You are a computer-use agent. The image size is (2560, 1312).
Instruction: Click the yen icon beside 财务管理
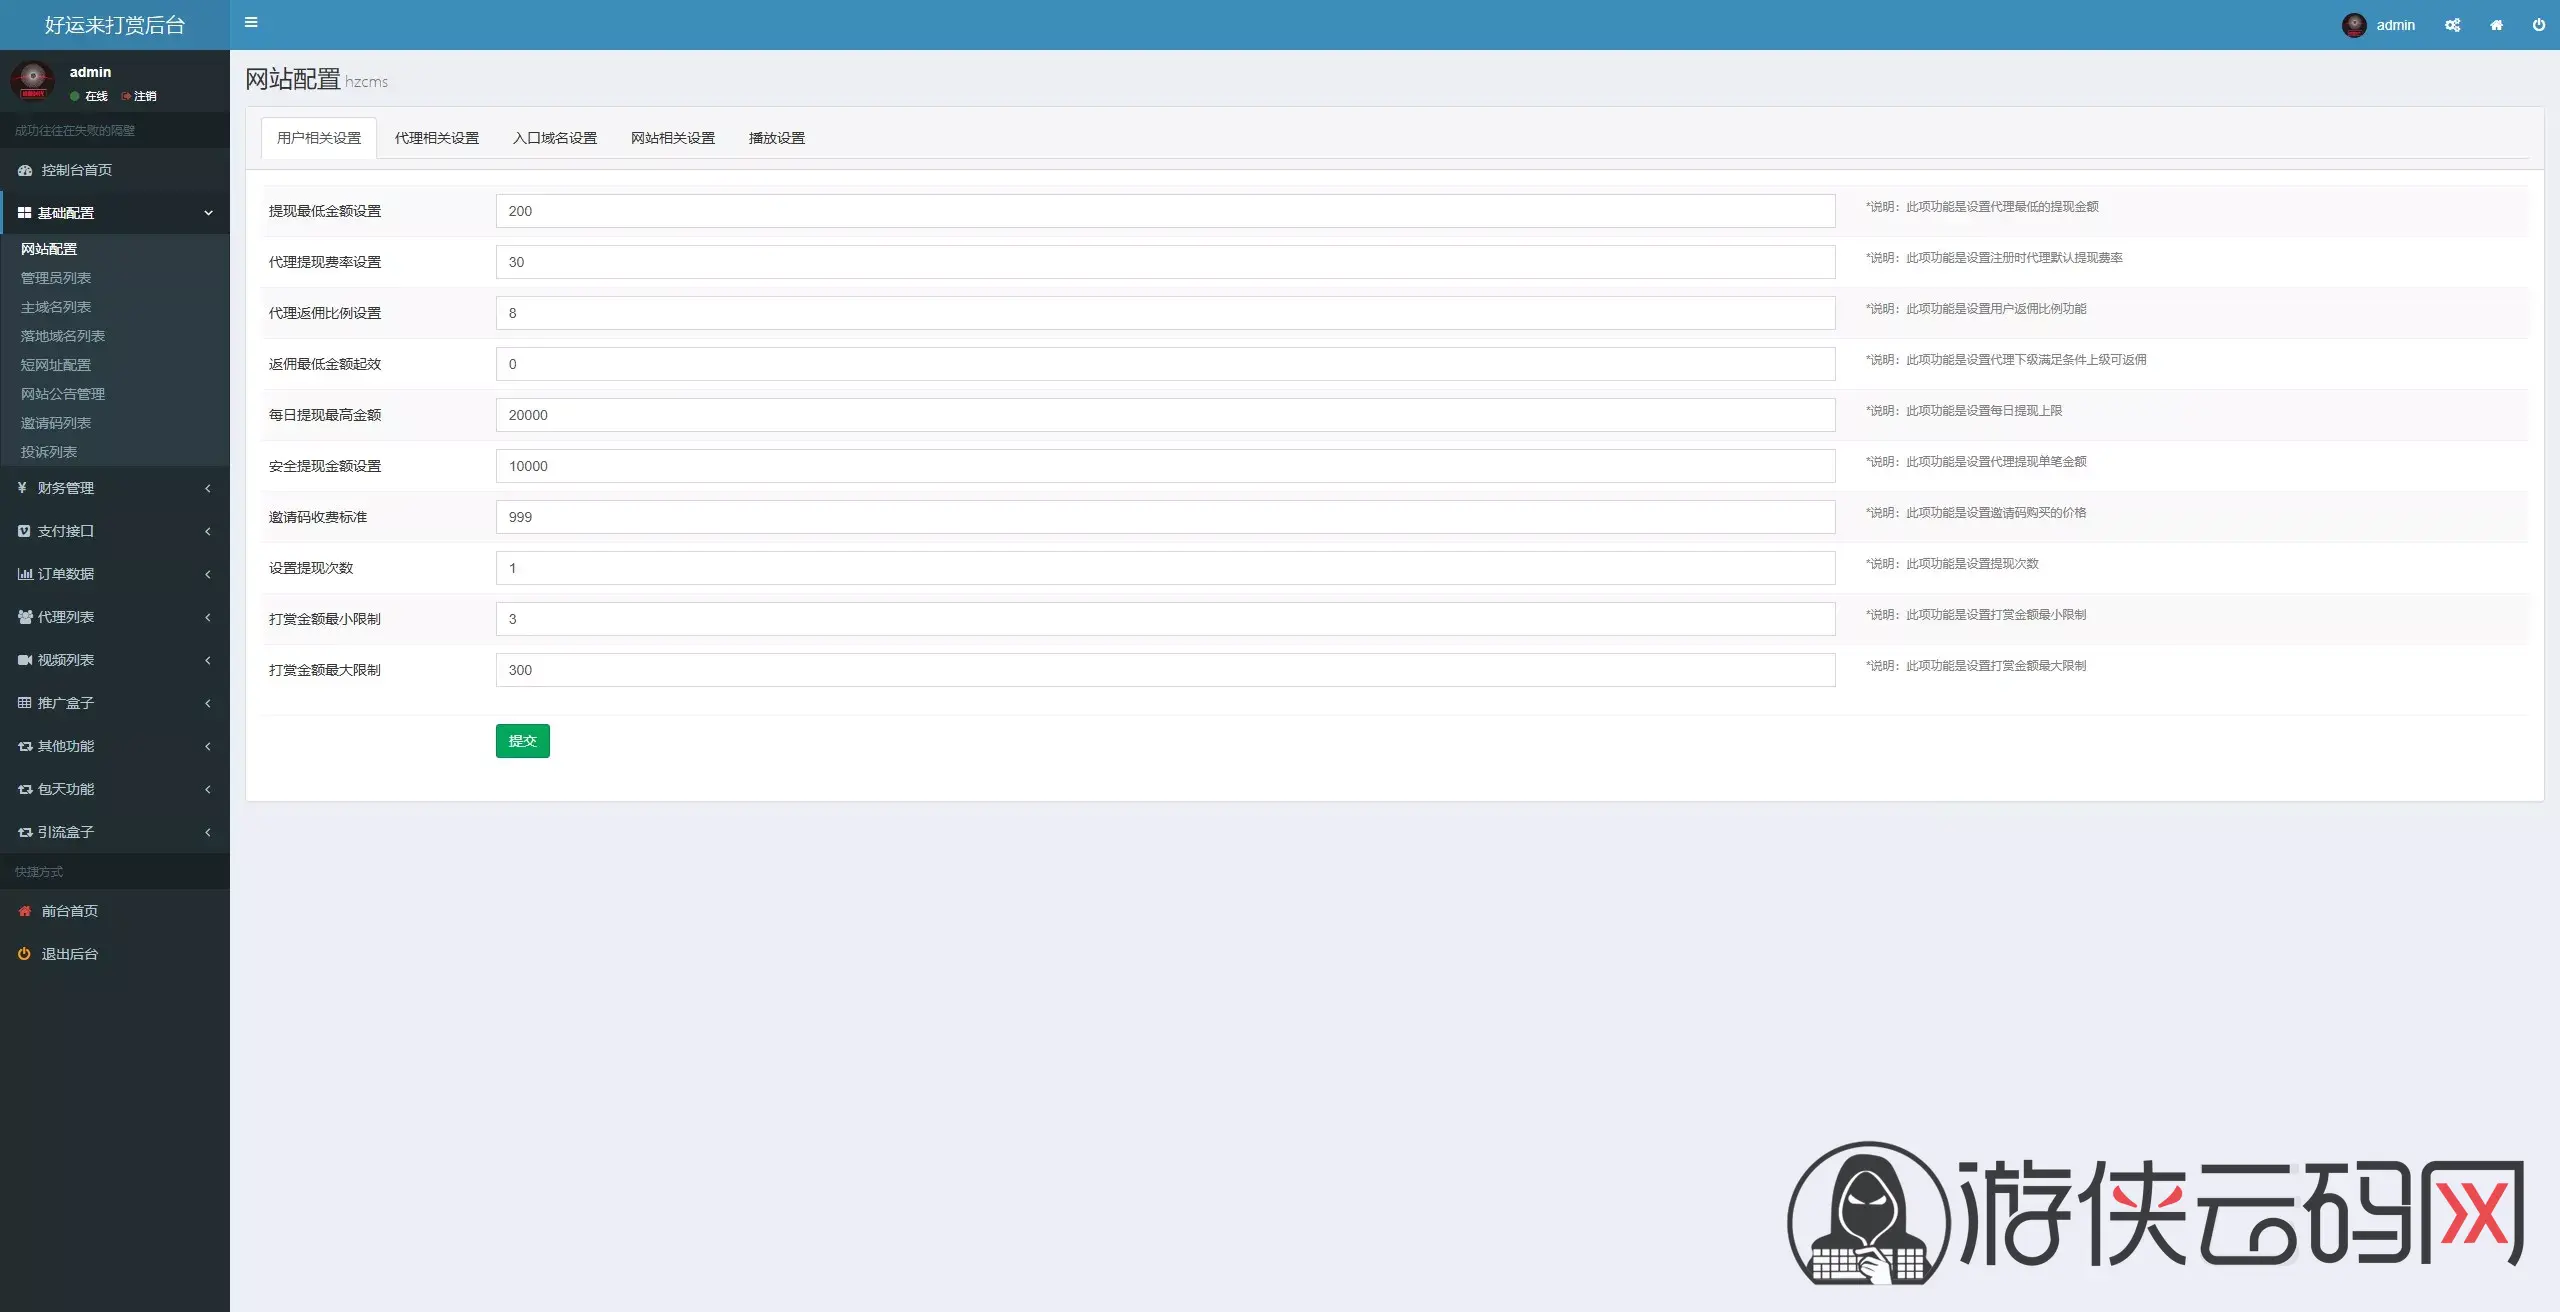22,488
